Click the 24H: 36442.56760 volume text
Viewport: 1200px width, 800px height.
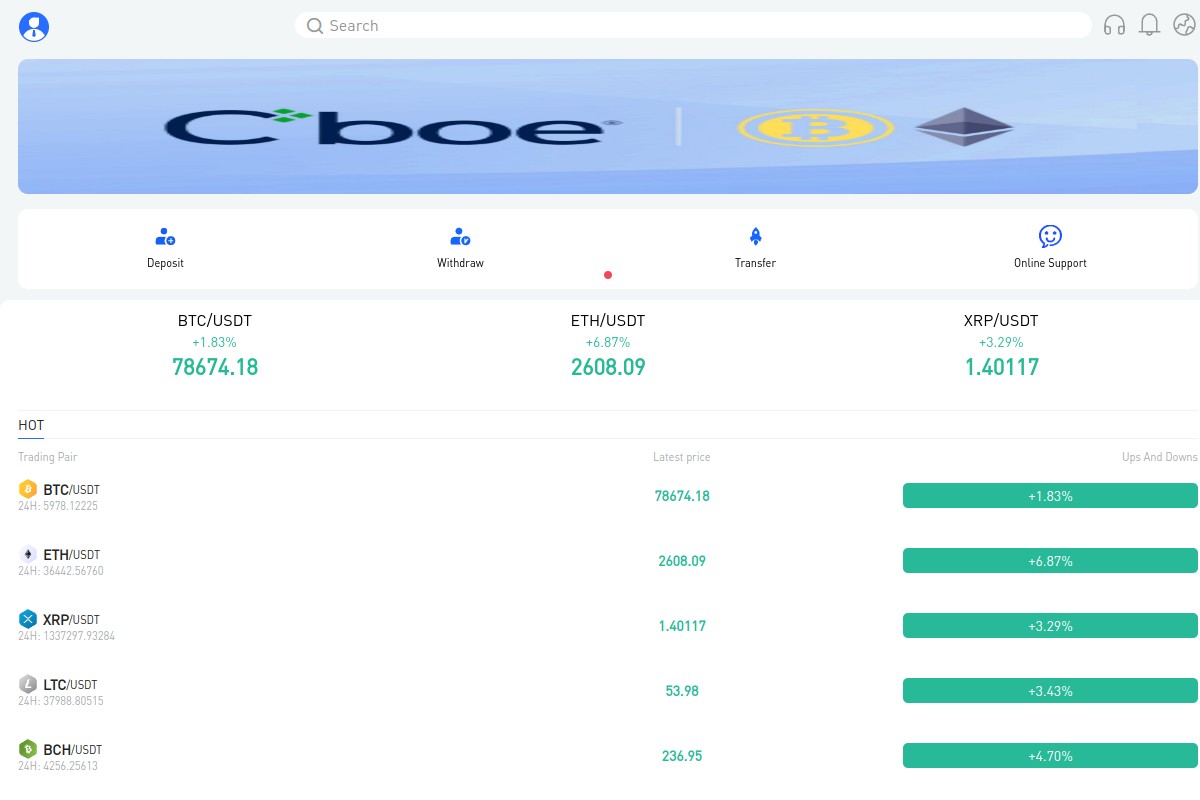(61, 571)
